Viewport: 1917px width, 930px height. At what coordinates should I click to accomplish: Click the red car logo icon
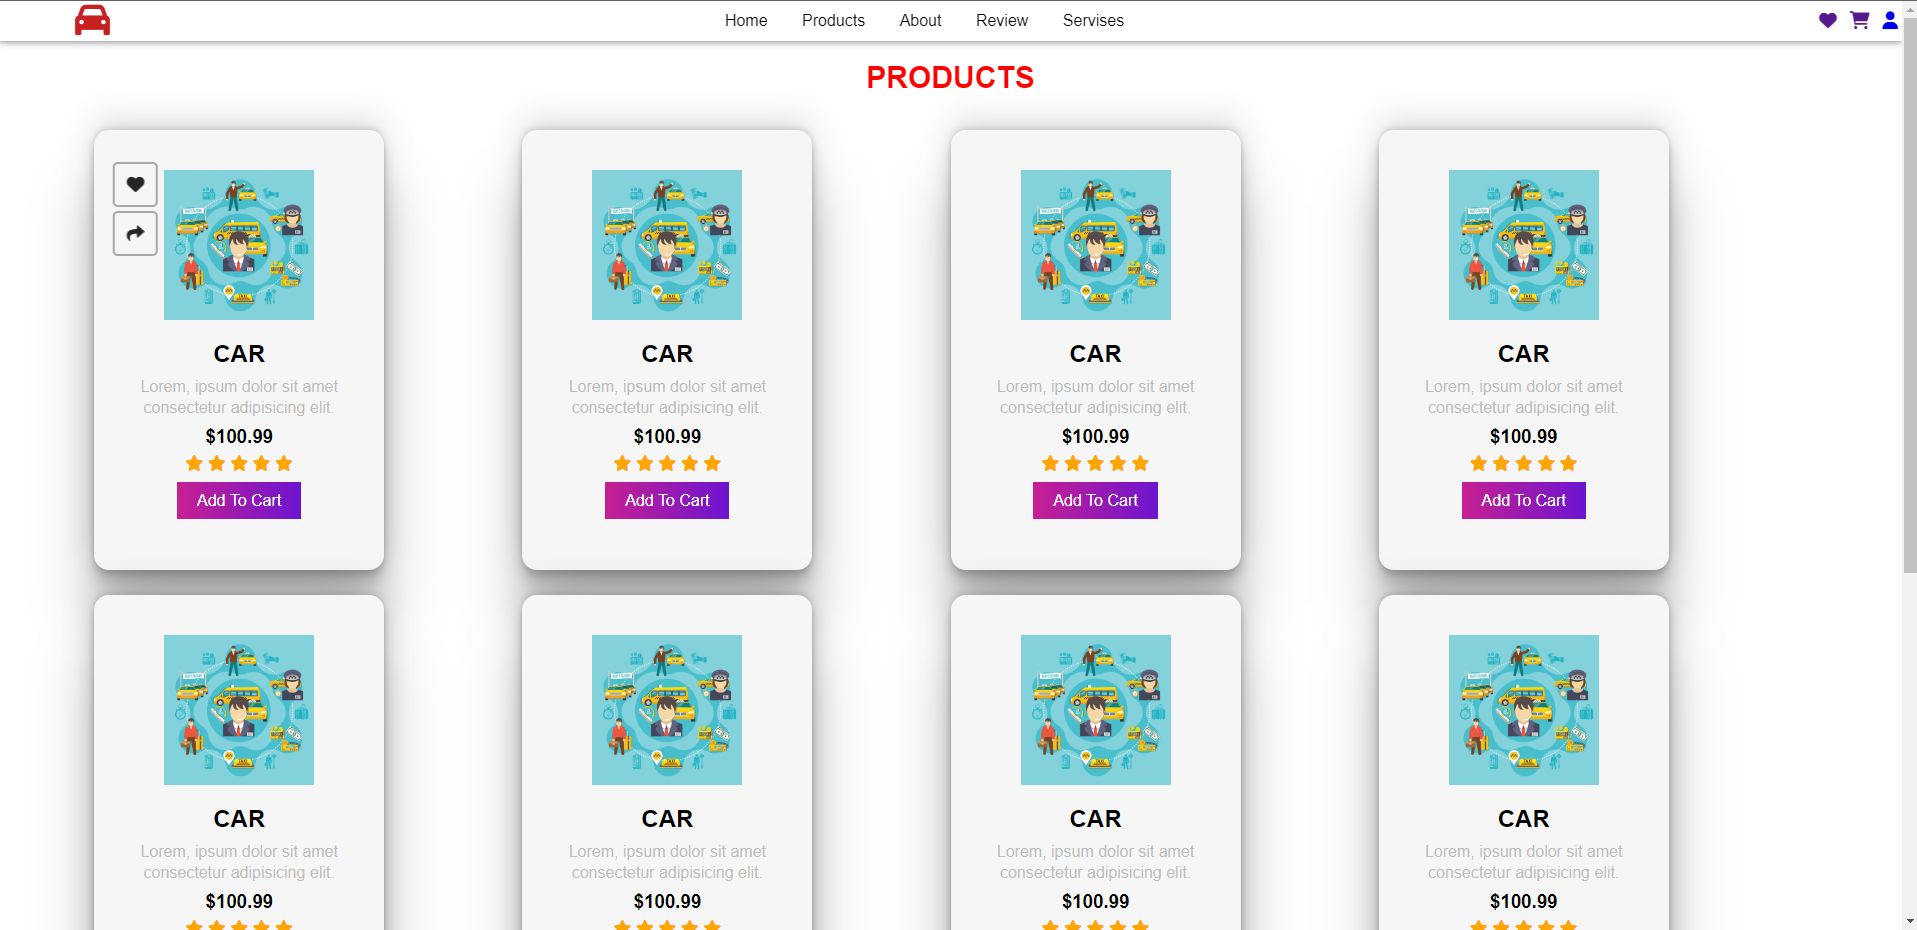tap(92, 20)
